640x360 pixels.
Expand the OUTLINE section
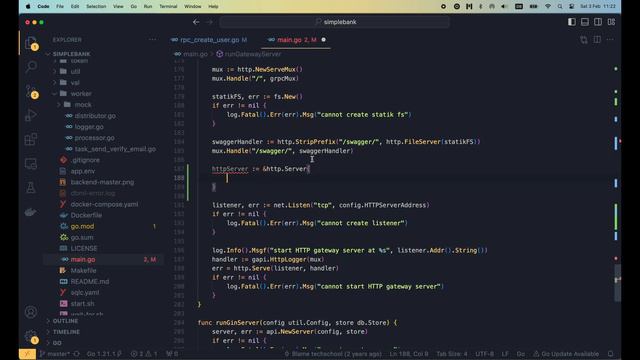coord(65,321)
